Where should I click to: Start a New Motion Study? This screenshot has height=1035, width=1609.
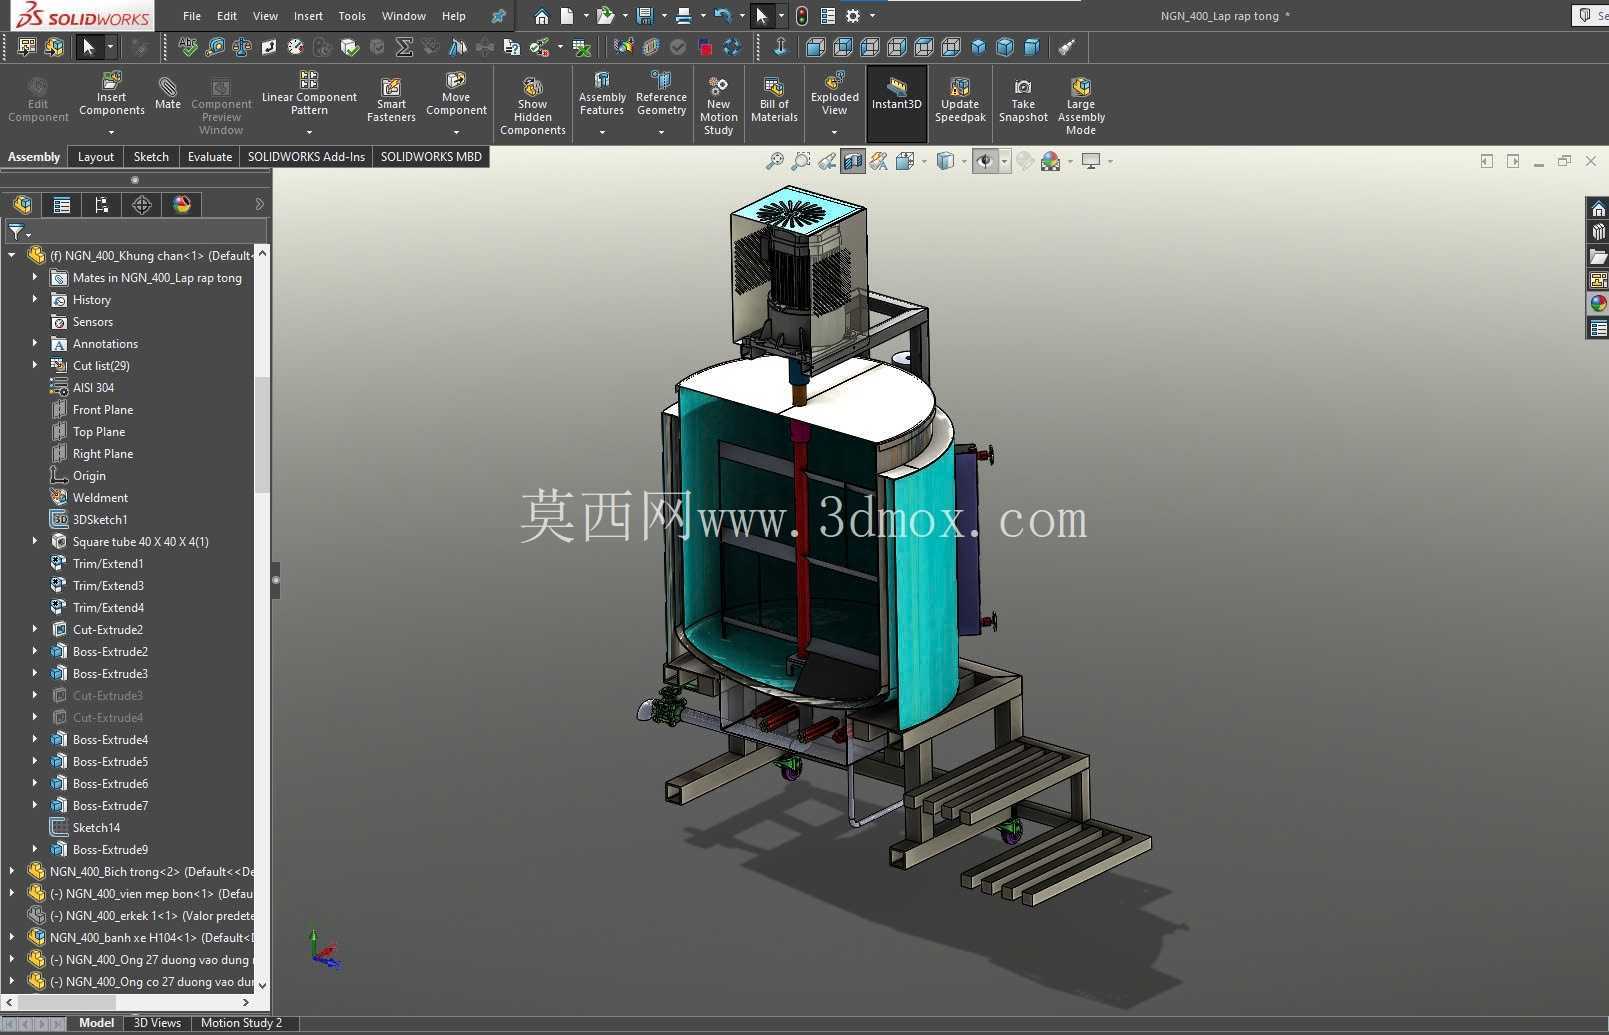click(x=718, y=105)
